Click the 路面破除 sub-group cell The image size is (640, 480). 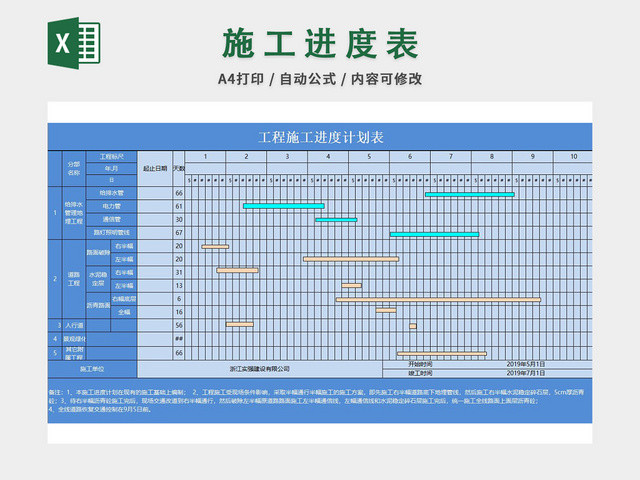click(98, 253)
